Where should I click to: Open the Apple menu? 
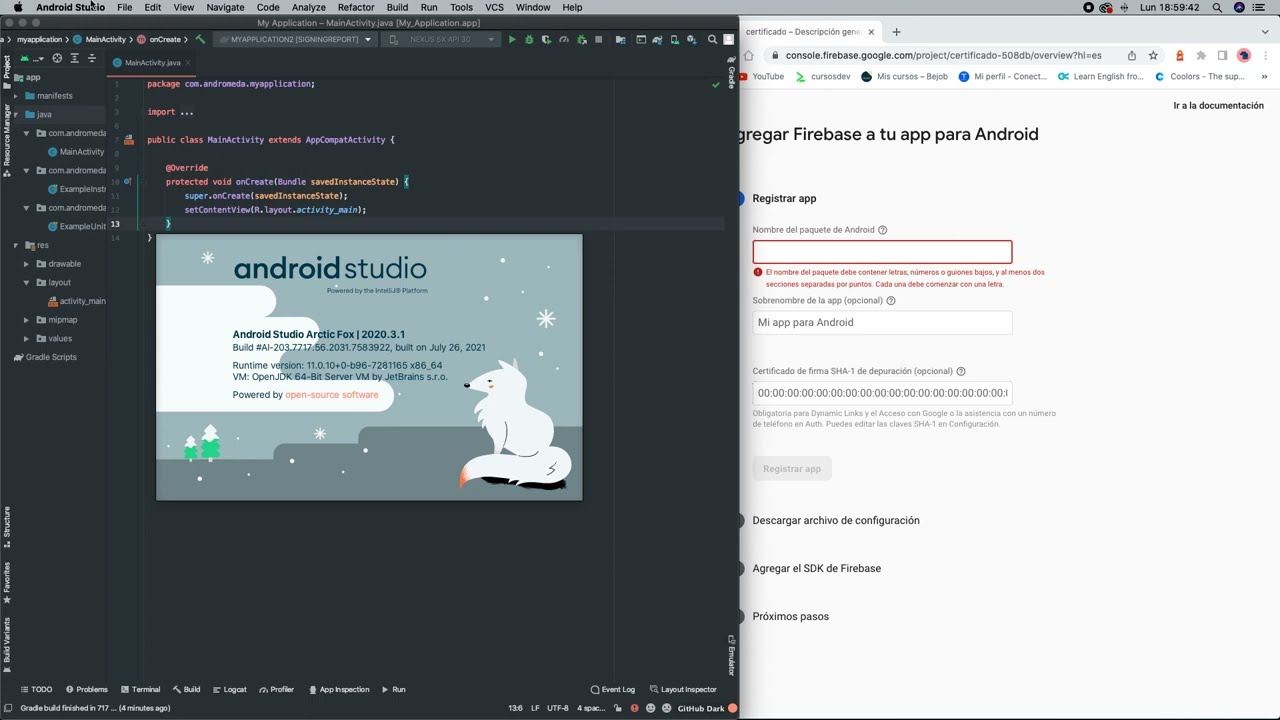[17, 7]
